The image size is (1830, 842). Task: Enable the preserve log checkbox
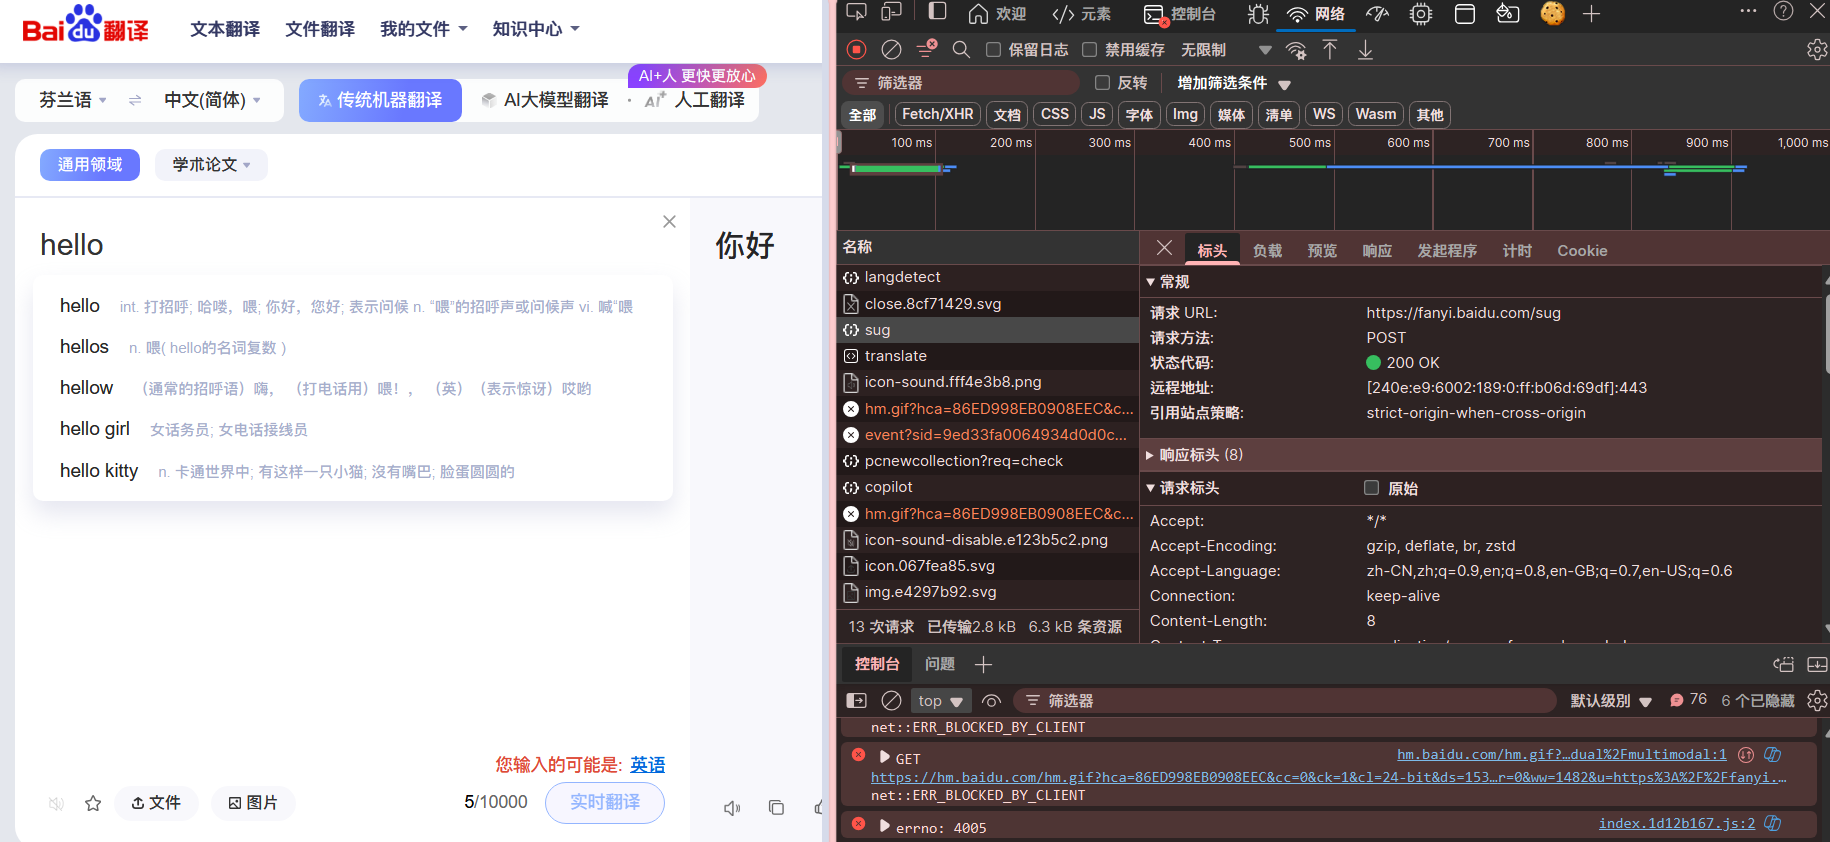tap(993, 49)
